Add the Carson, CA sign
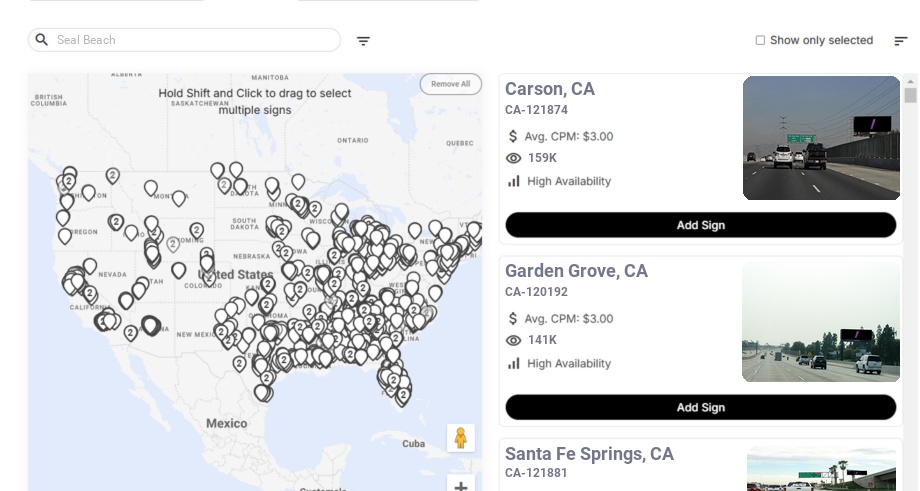Image resolution: width=920 pixels, height=491 pixels. pyautogui.click(x=700, y=225)
